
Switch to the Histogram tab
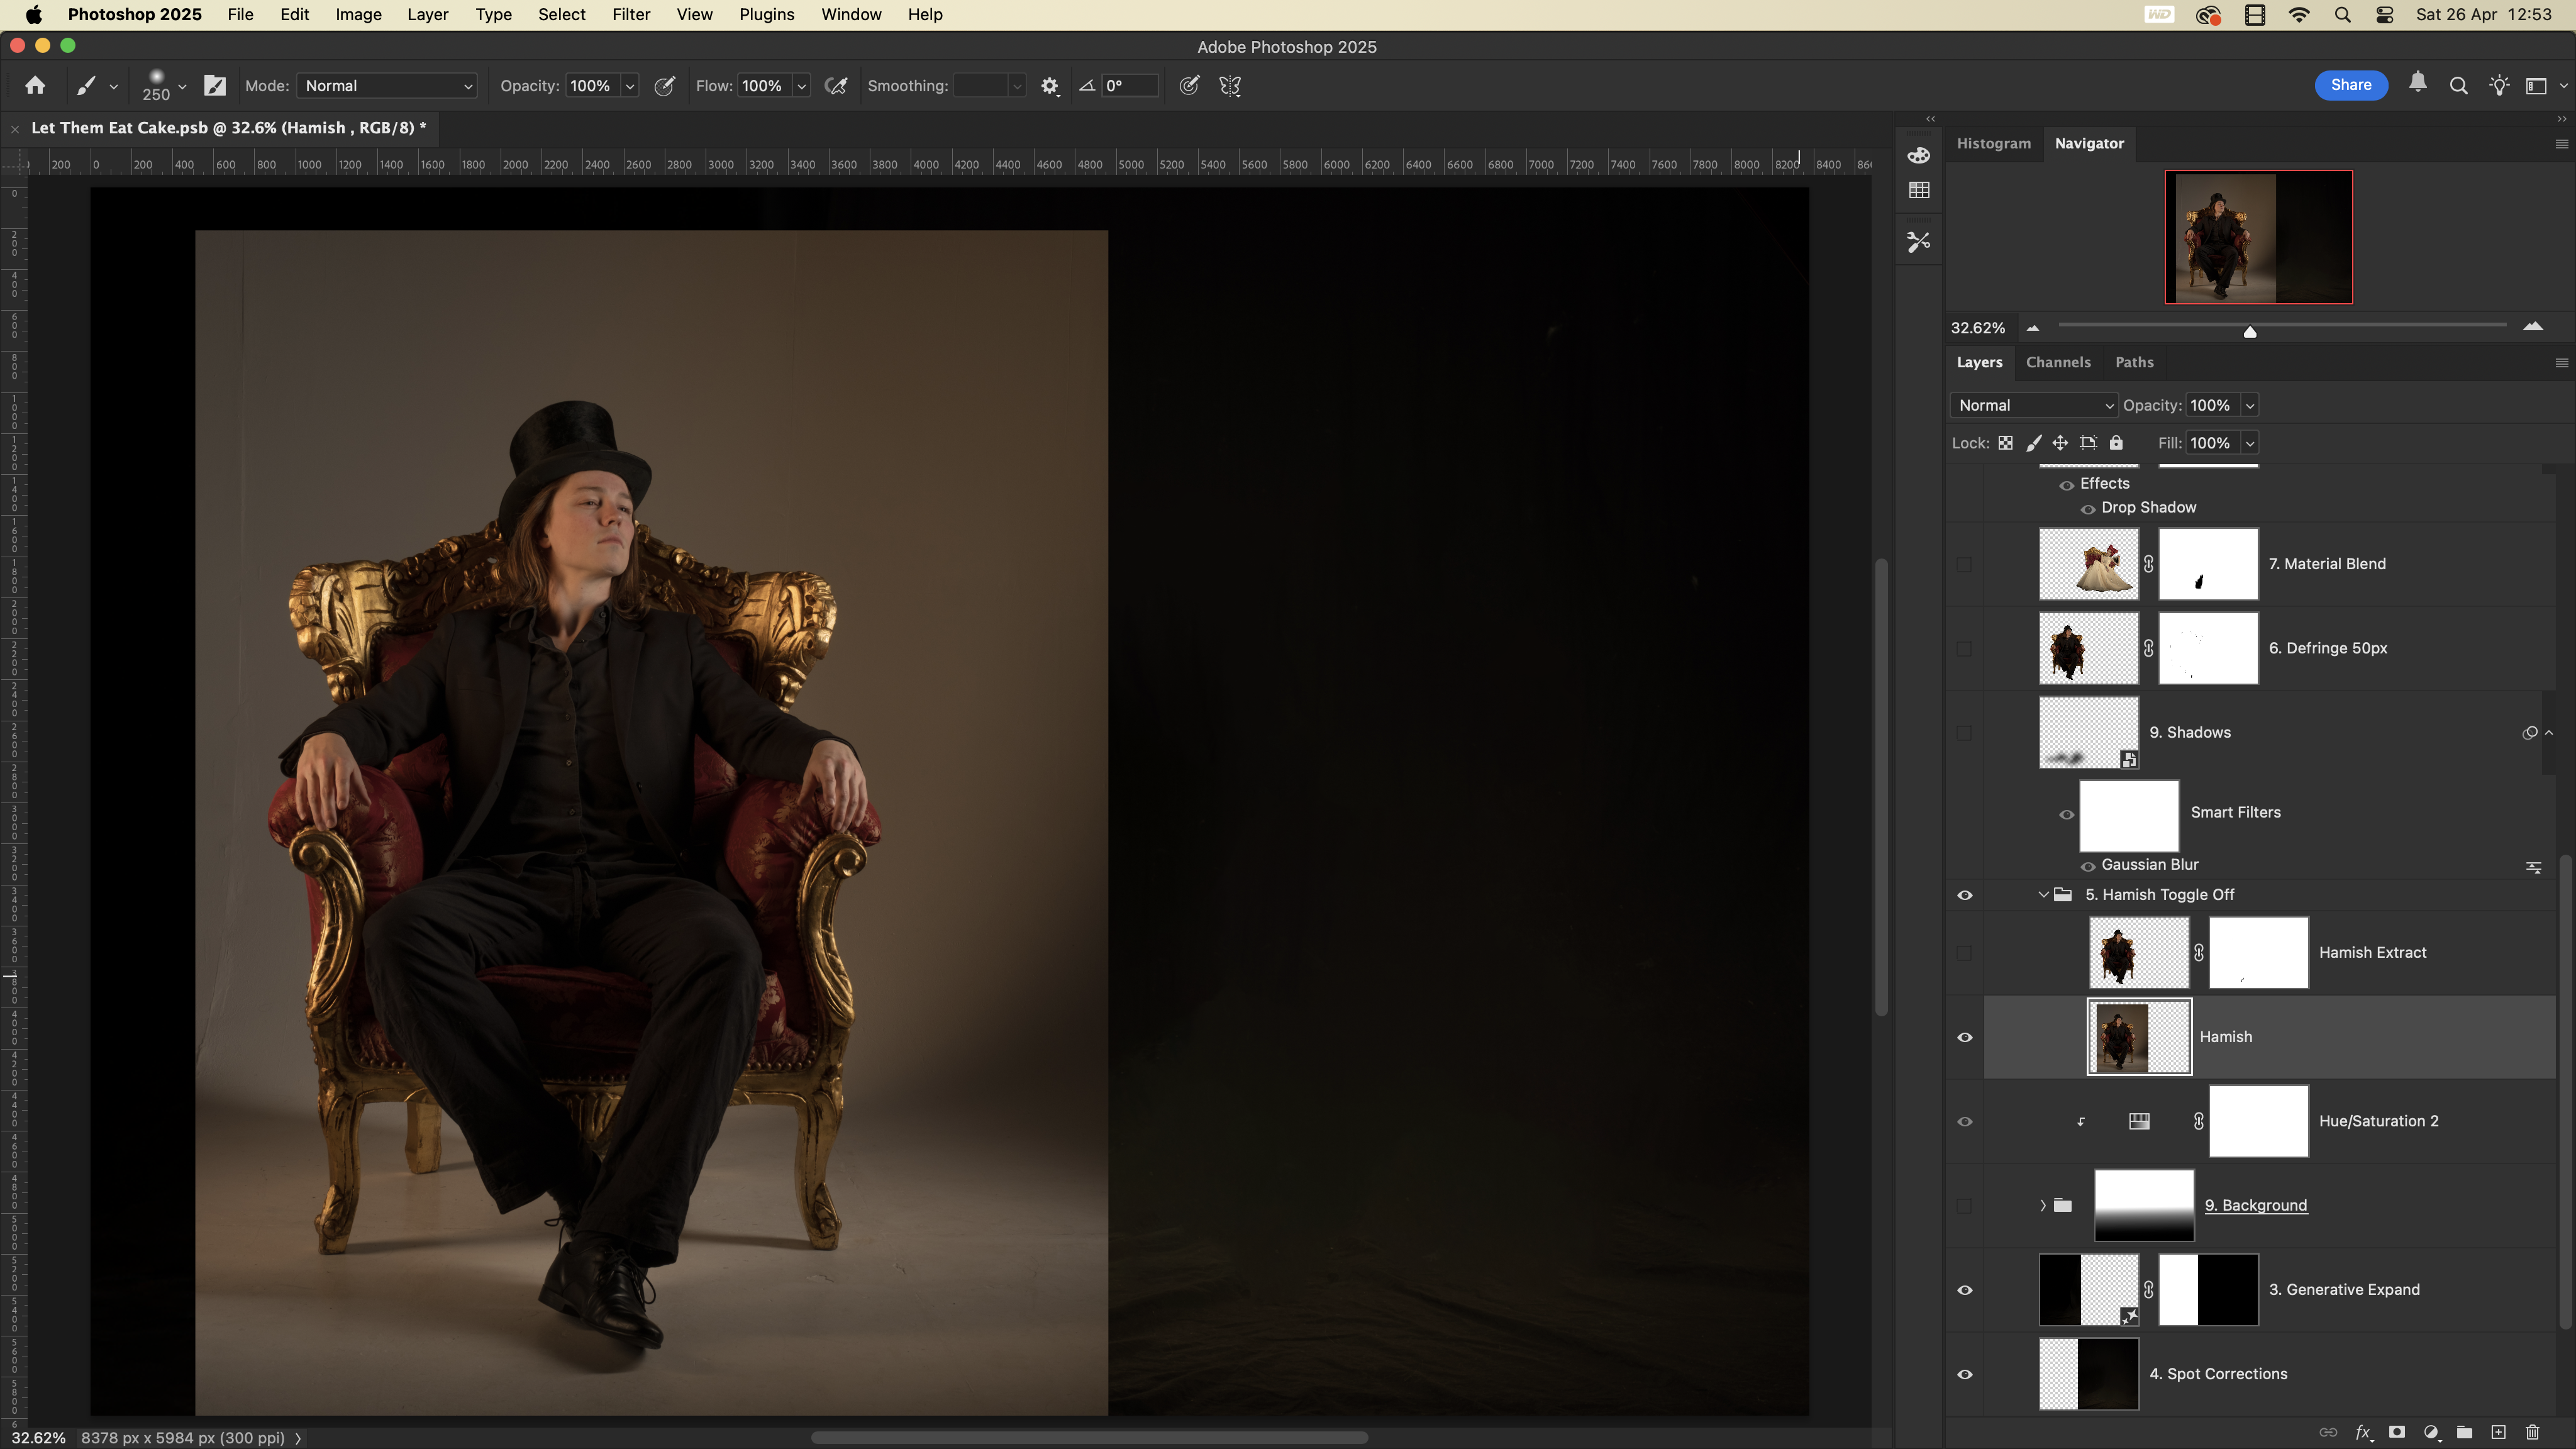(x=1993, y=143)
